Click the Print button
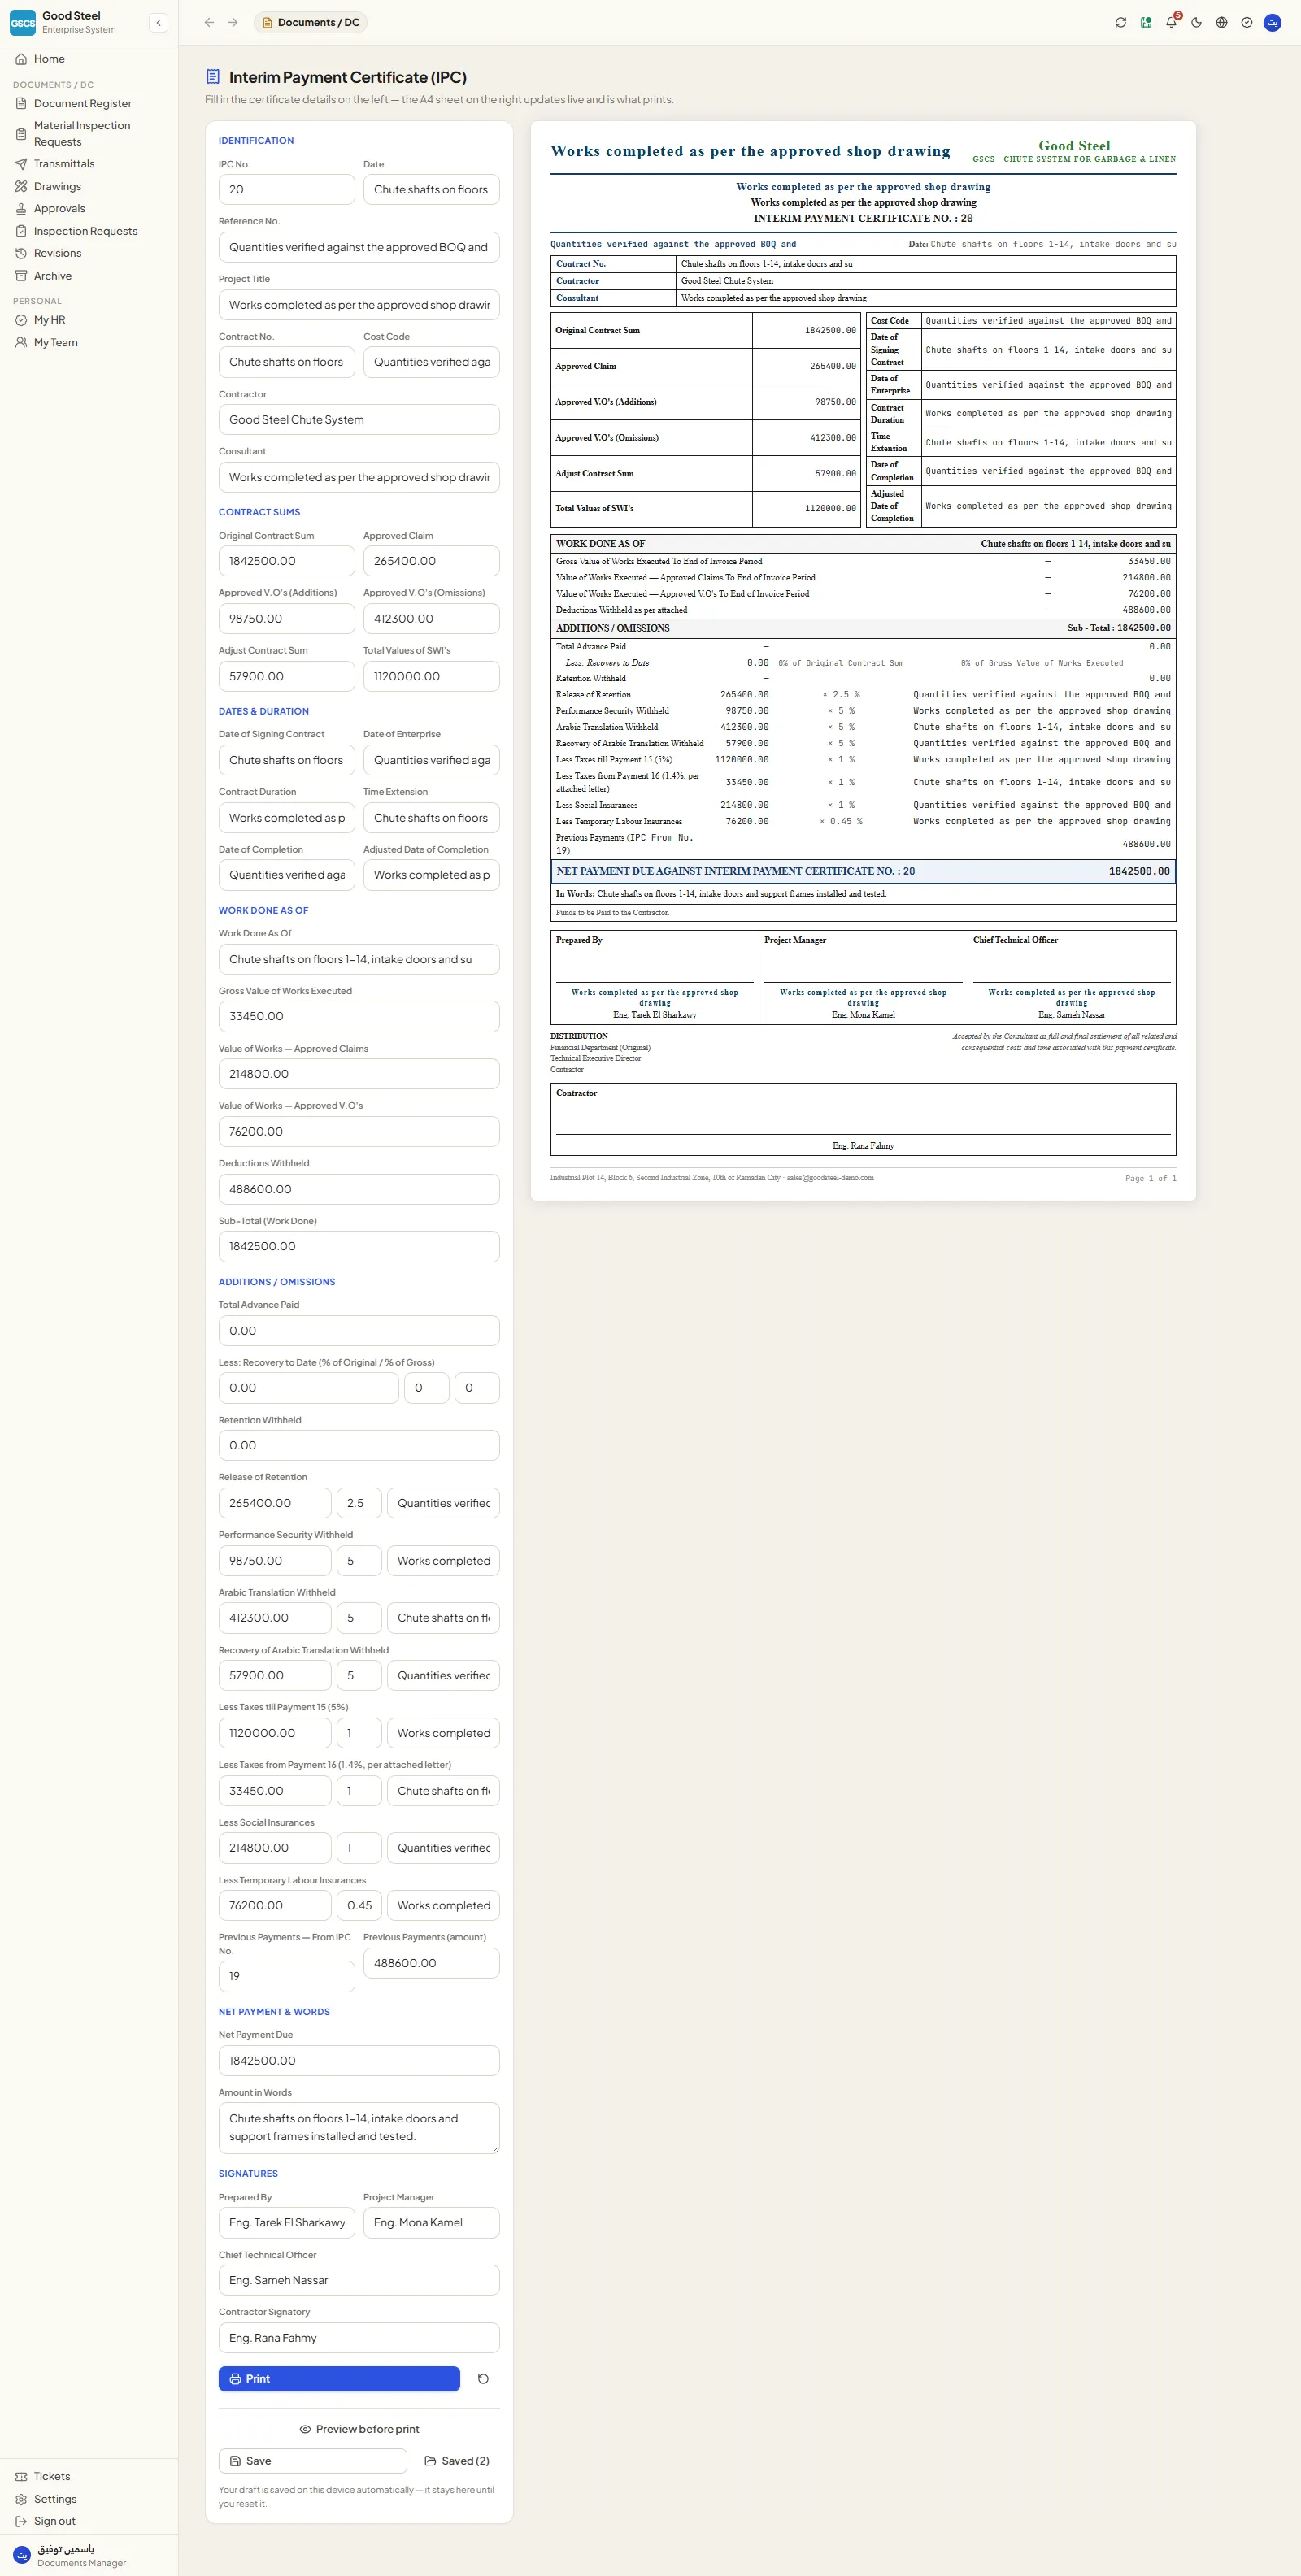1301x2576 pixels. 339,2379
